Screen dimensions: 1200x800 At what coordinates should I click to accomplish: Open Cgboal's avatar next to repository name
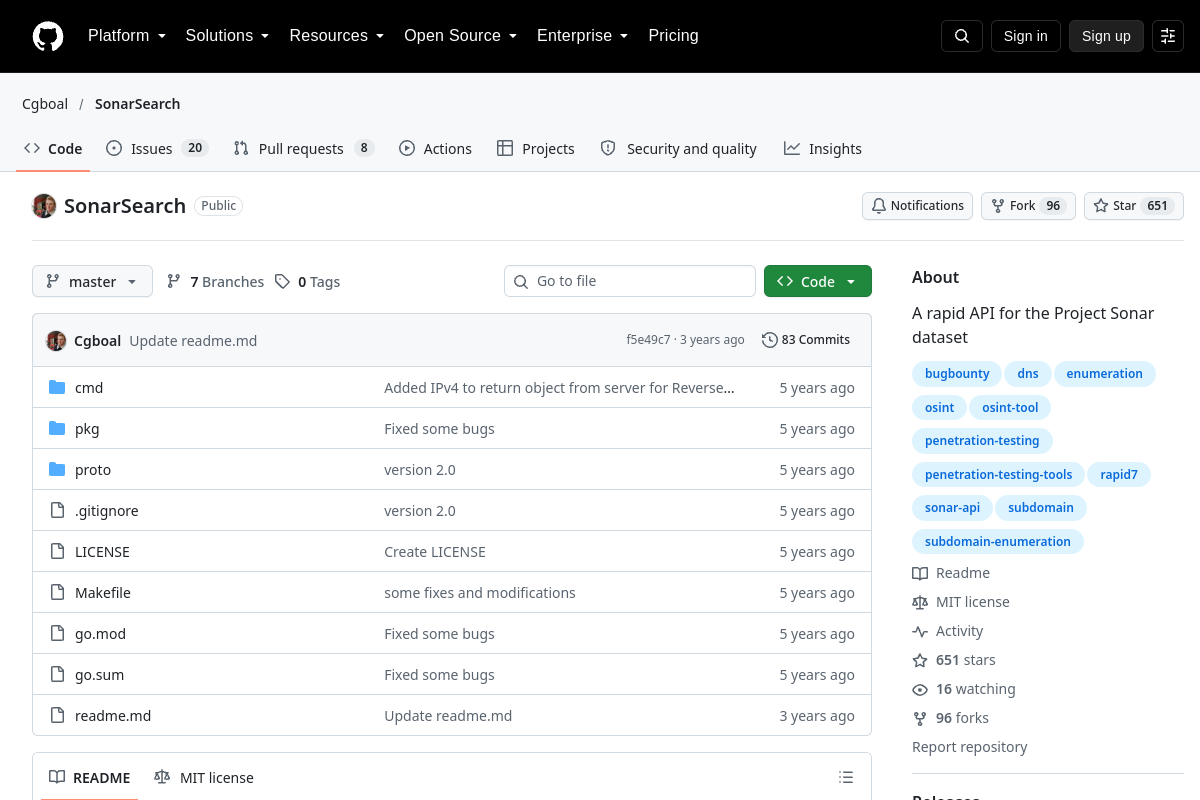[44, 206]
